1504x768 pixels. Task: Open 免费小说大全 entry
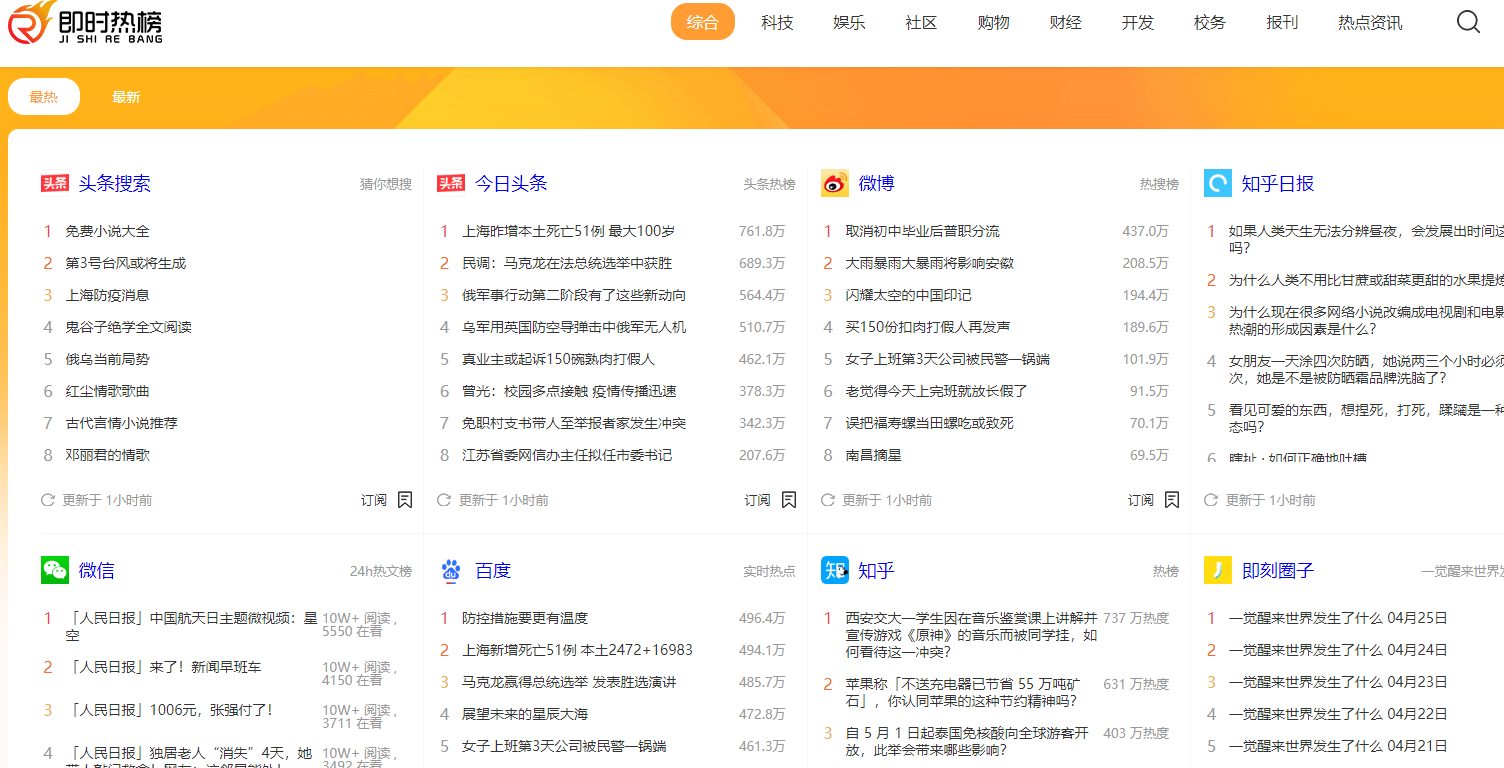coord(108,231)
